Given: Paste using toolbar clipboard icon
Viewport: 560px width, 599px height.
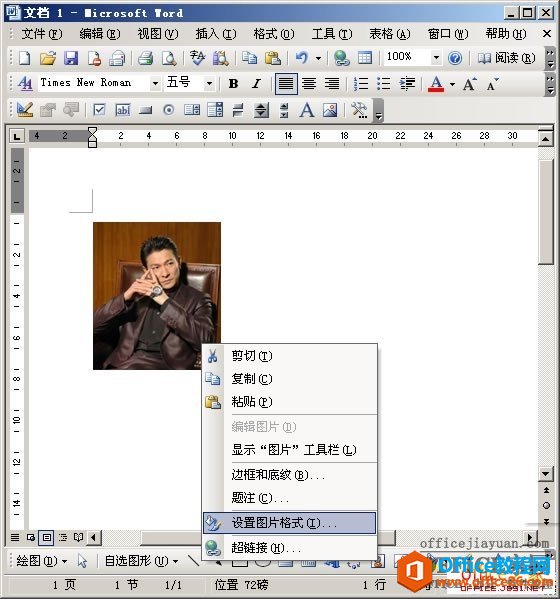Looking at the screenshot, I should (x=273, y=58).
